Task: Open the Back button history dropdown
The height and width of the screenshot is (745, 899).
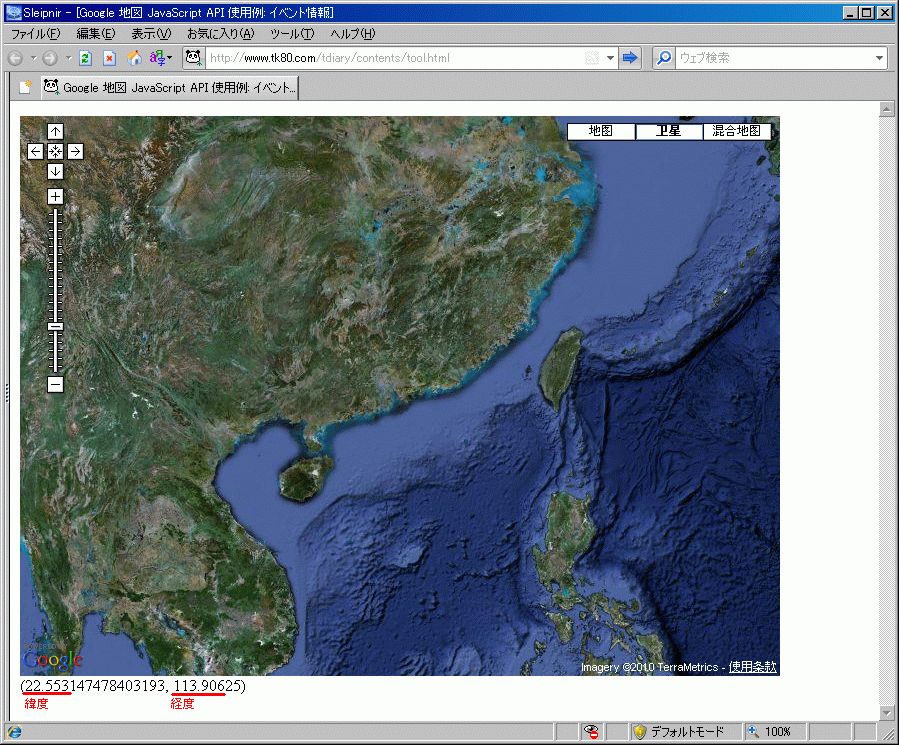Action: click(33, 58)
